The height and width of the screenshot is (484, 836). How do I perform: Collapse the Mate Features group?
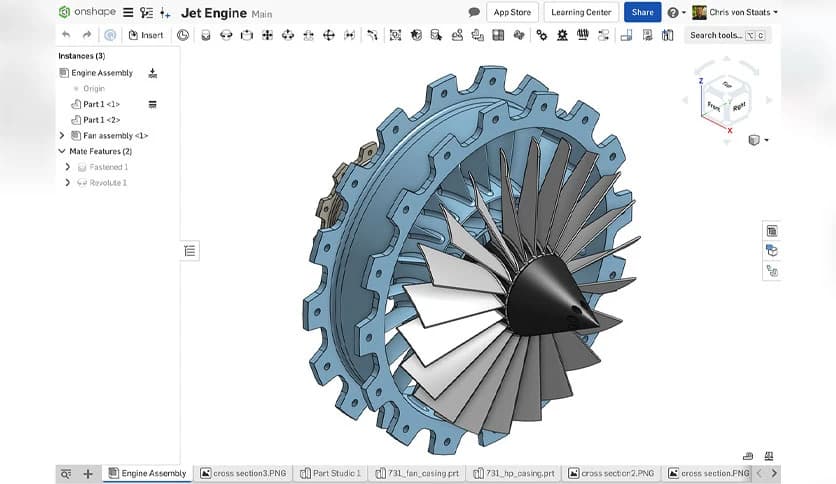point(62,151)
